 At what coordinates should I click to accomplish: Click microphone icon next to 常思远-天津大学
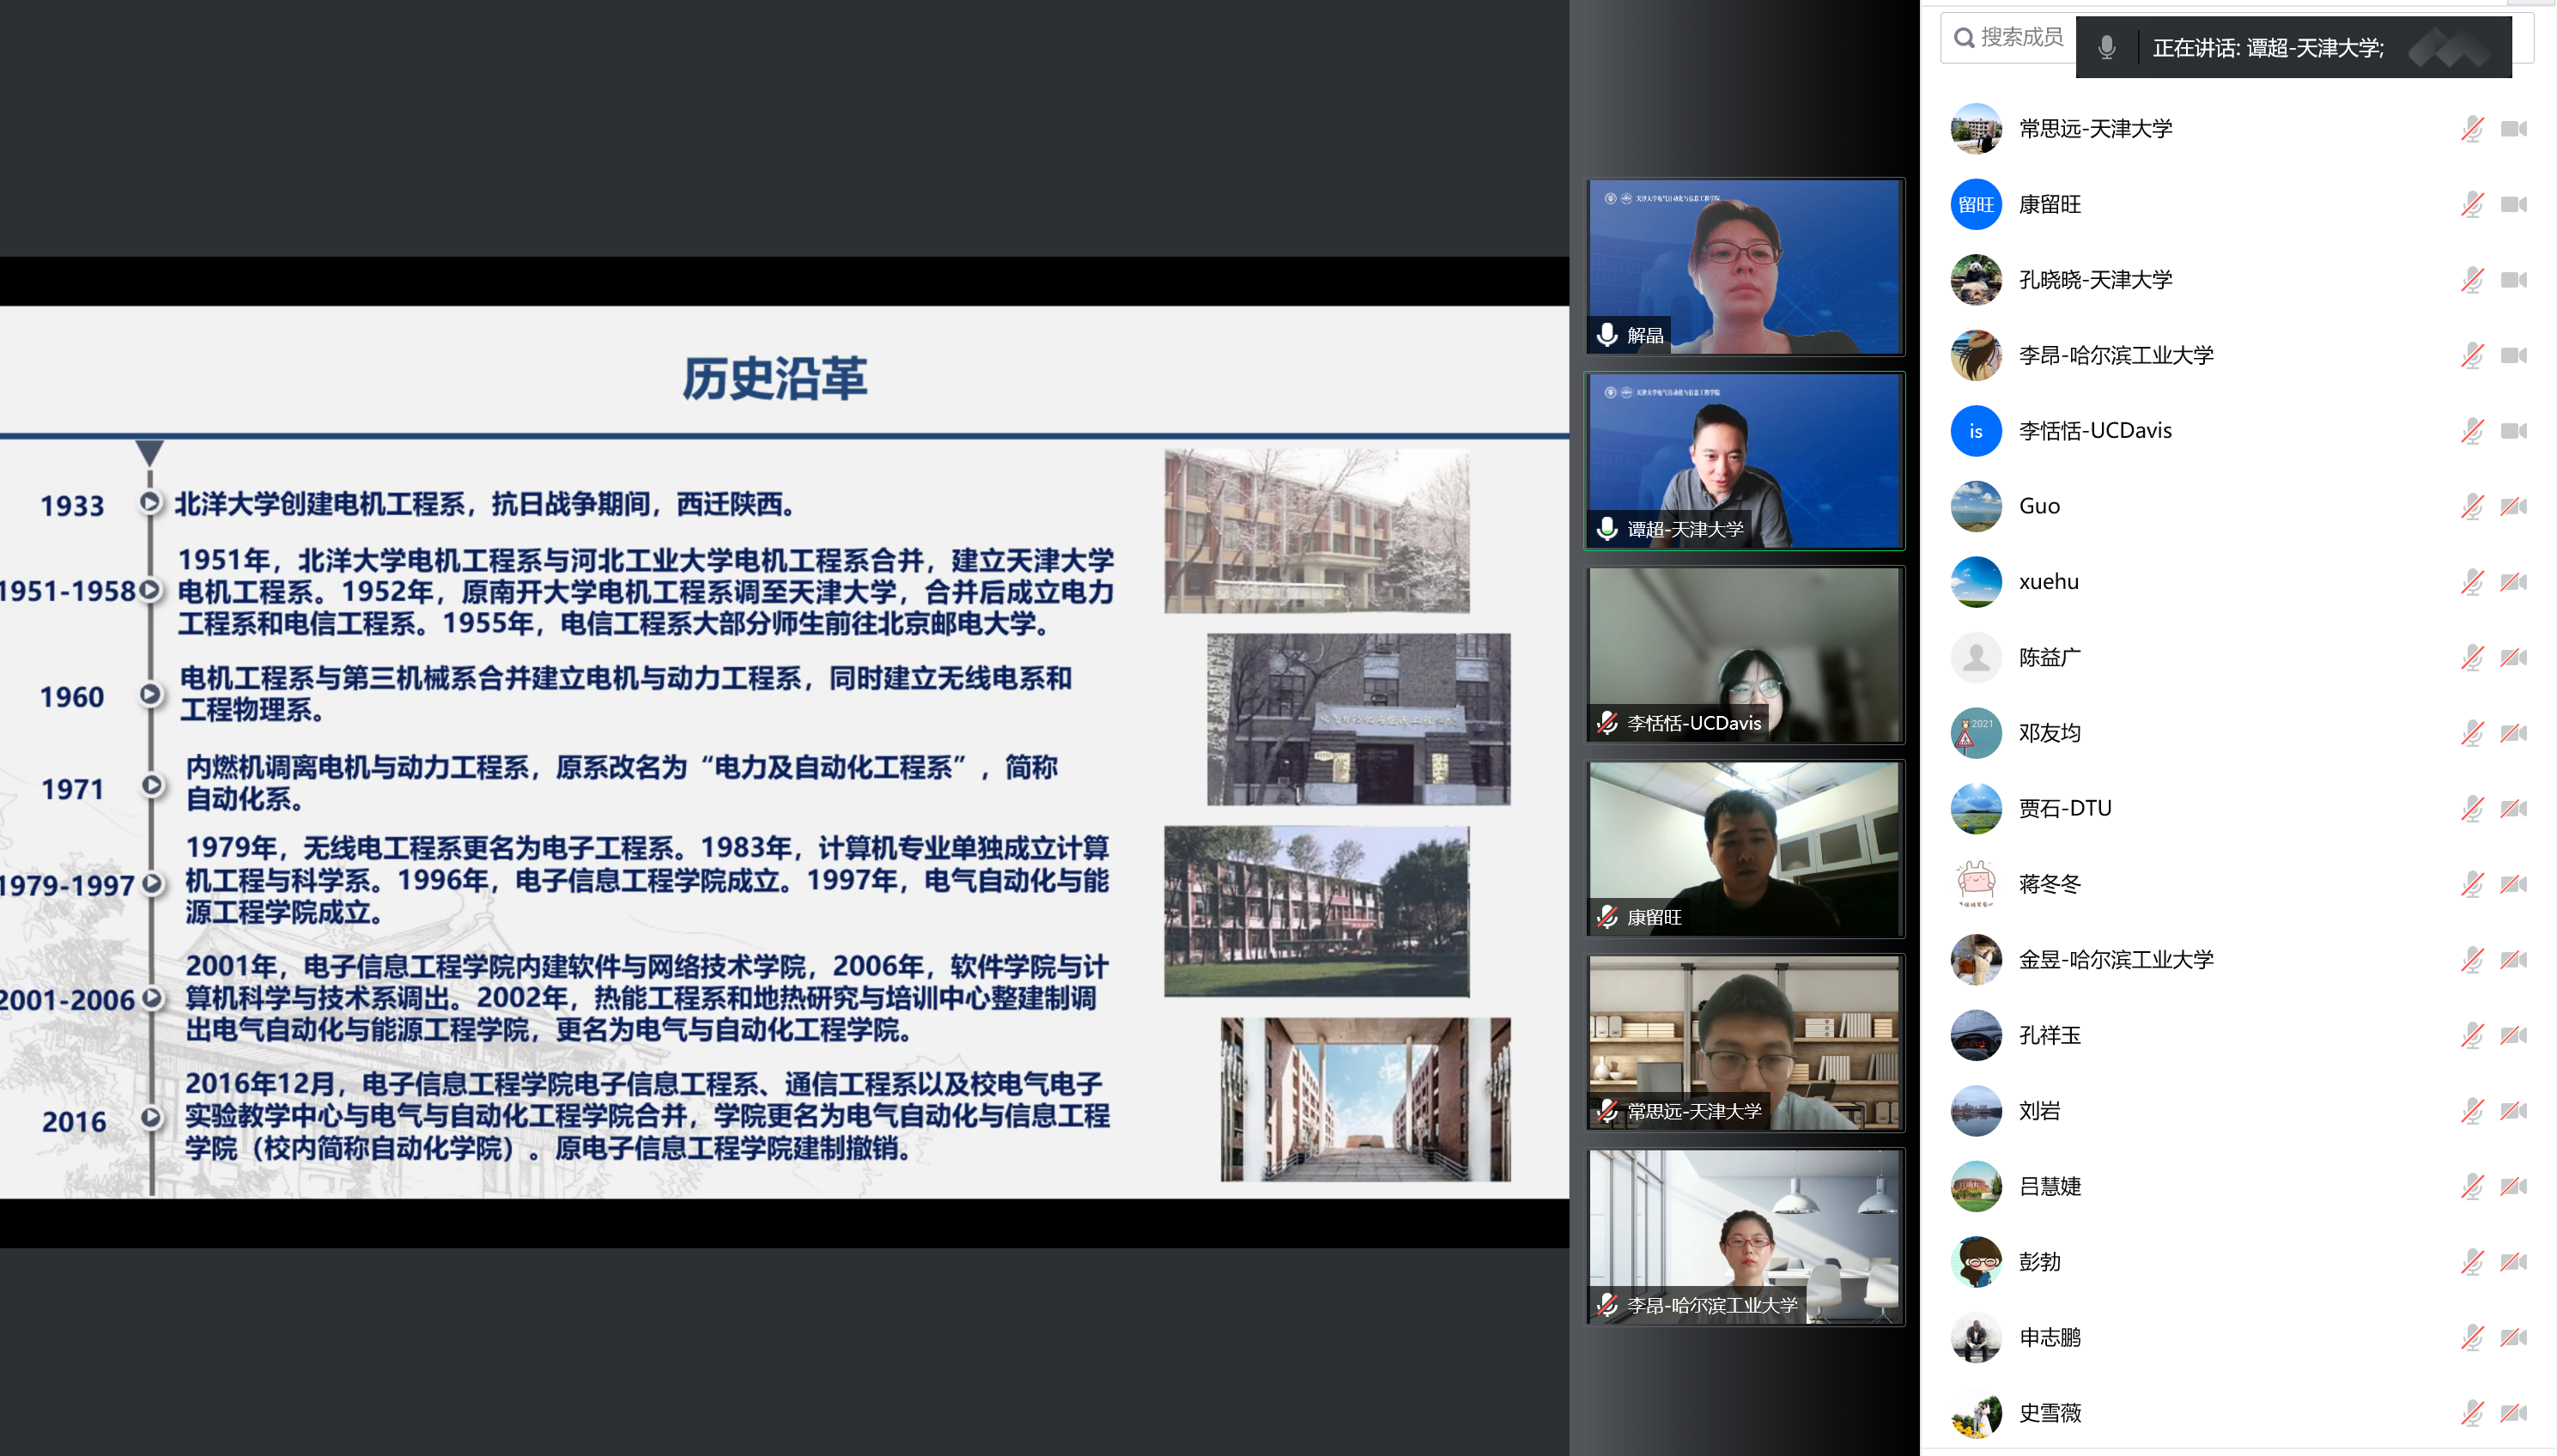(2471, 129)
